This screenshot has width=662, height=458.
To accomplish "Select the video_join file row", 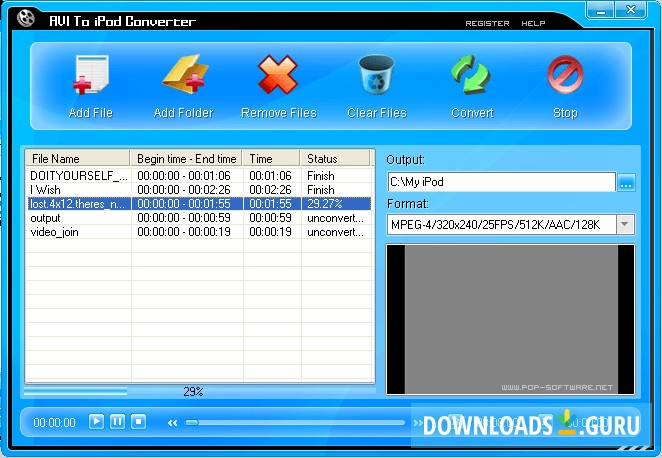I will (78, 232).
